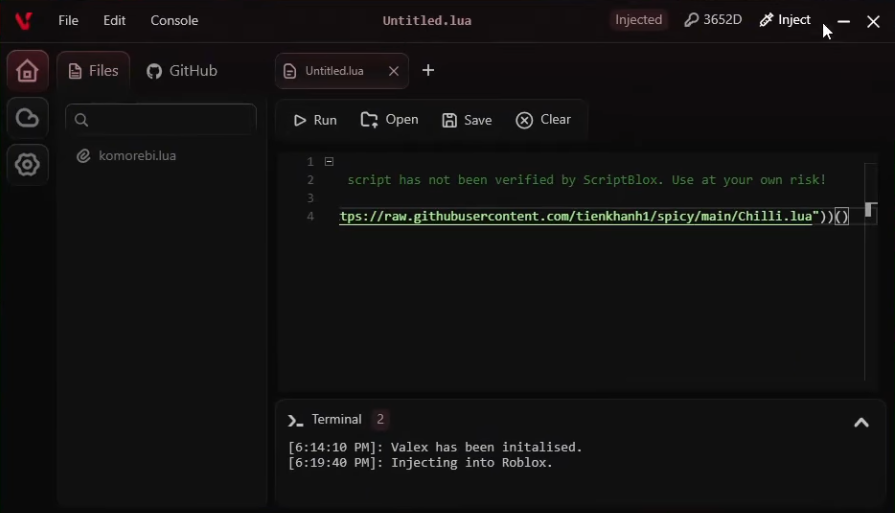The height and width of the screenshot is (513, 895).
Task: Save the current script
Action: pyautogui.click(x=467, y=120)
